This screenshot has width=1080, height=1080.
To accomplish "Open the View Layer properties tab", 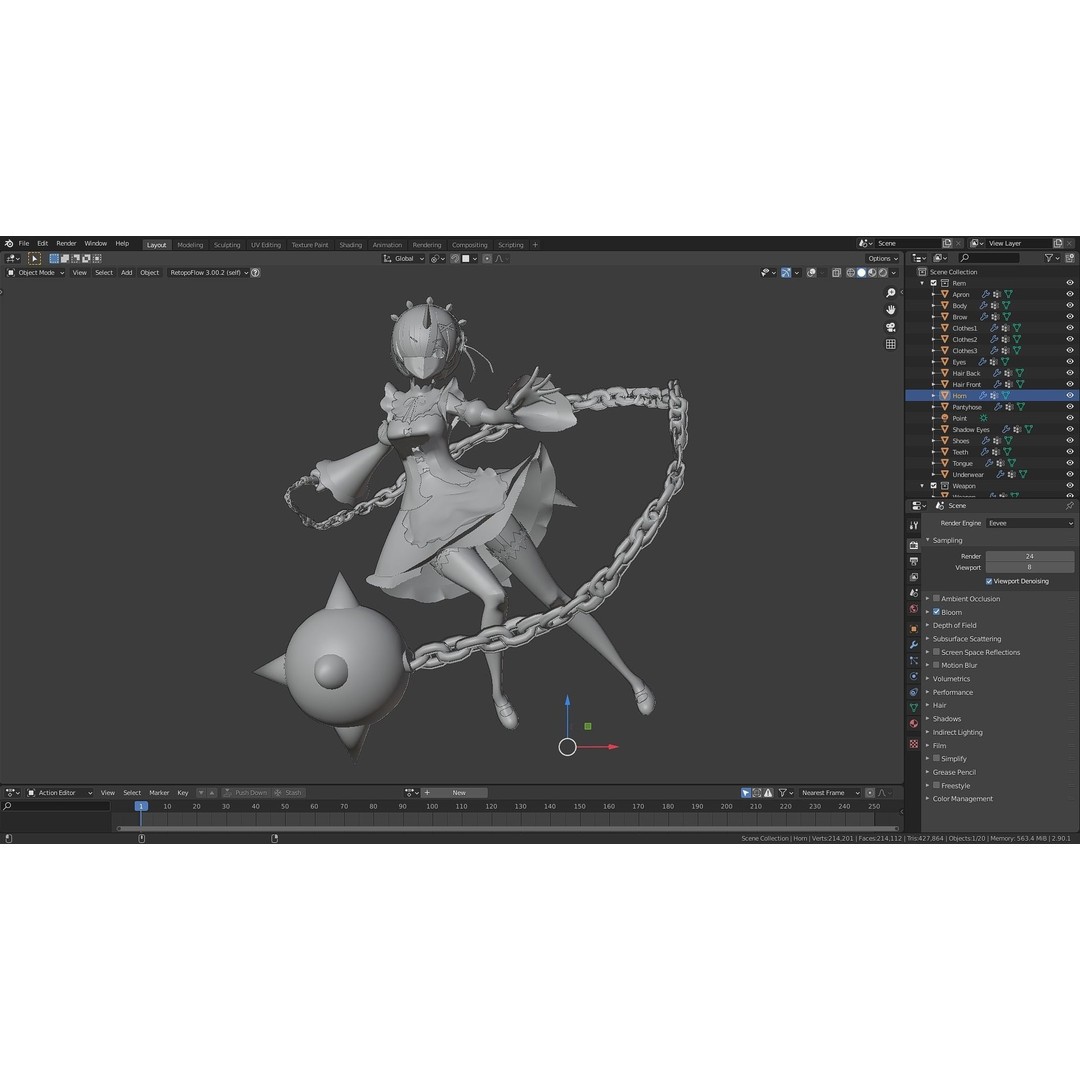I will pyautogui.click(x=914, y=577).
